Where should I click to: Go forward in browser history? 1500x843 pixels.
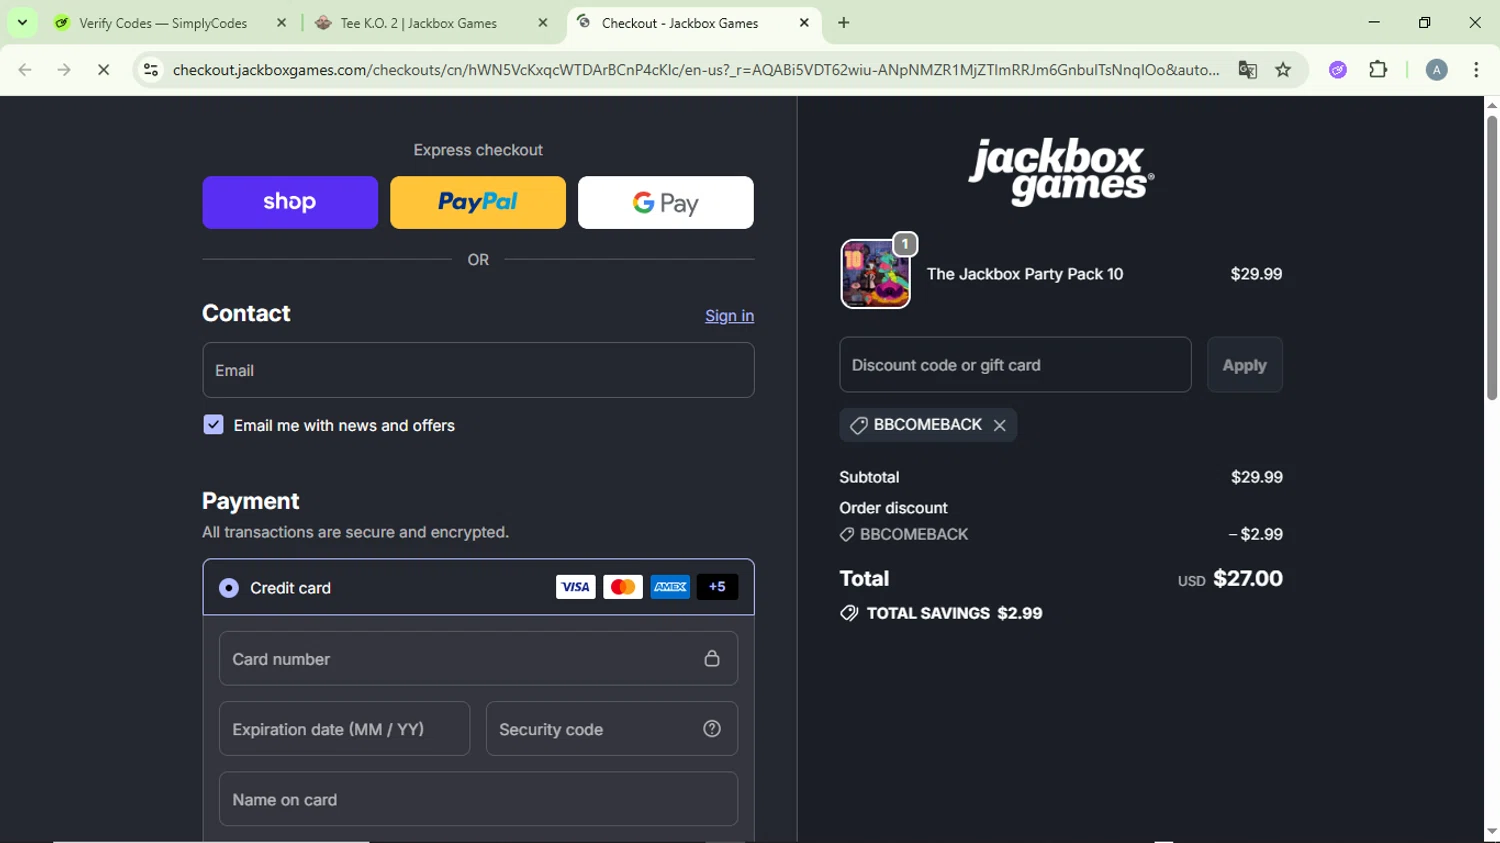[64, 70]
